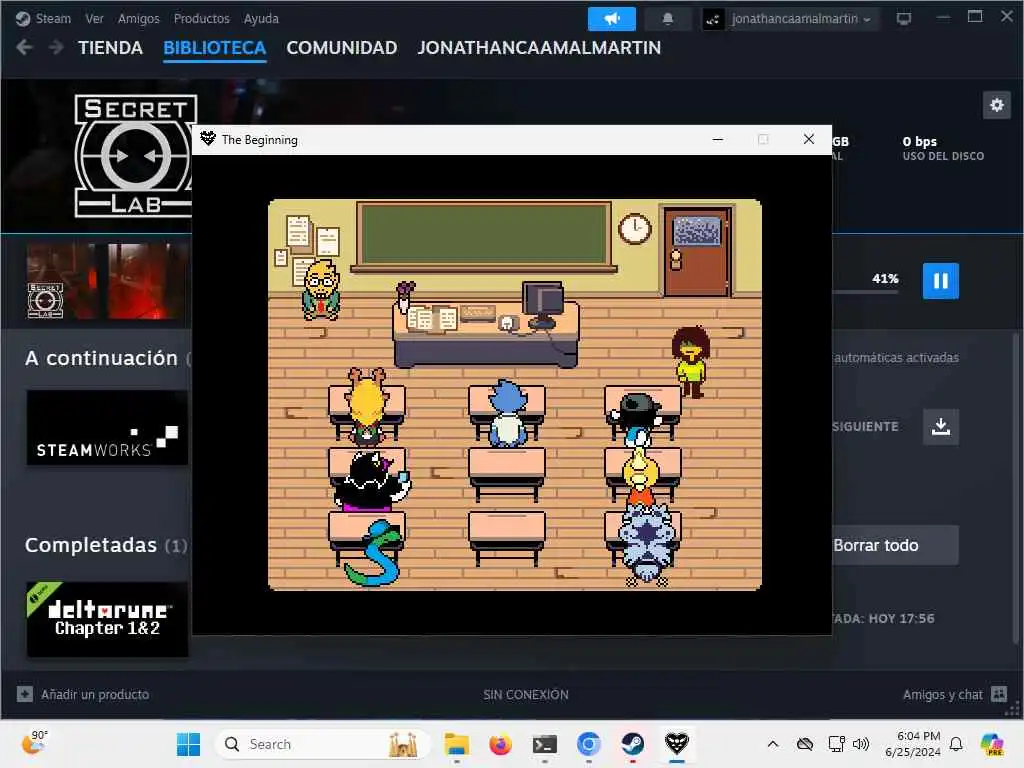Click the plus icon beside Añadir un producto
Screen dimensions: 1024x768
(25, 694)
